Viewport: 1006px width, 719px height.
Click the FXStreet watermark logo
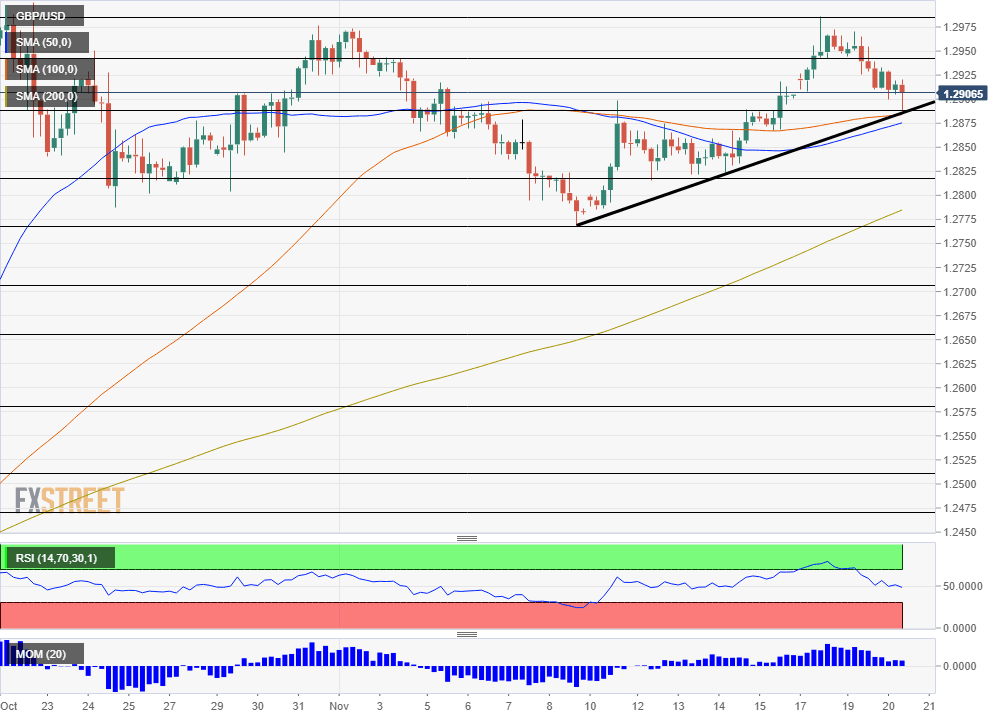(x=70, y=499)
